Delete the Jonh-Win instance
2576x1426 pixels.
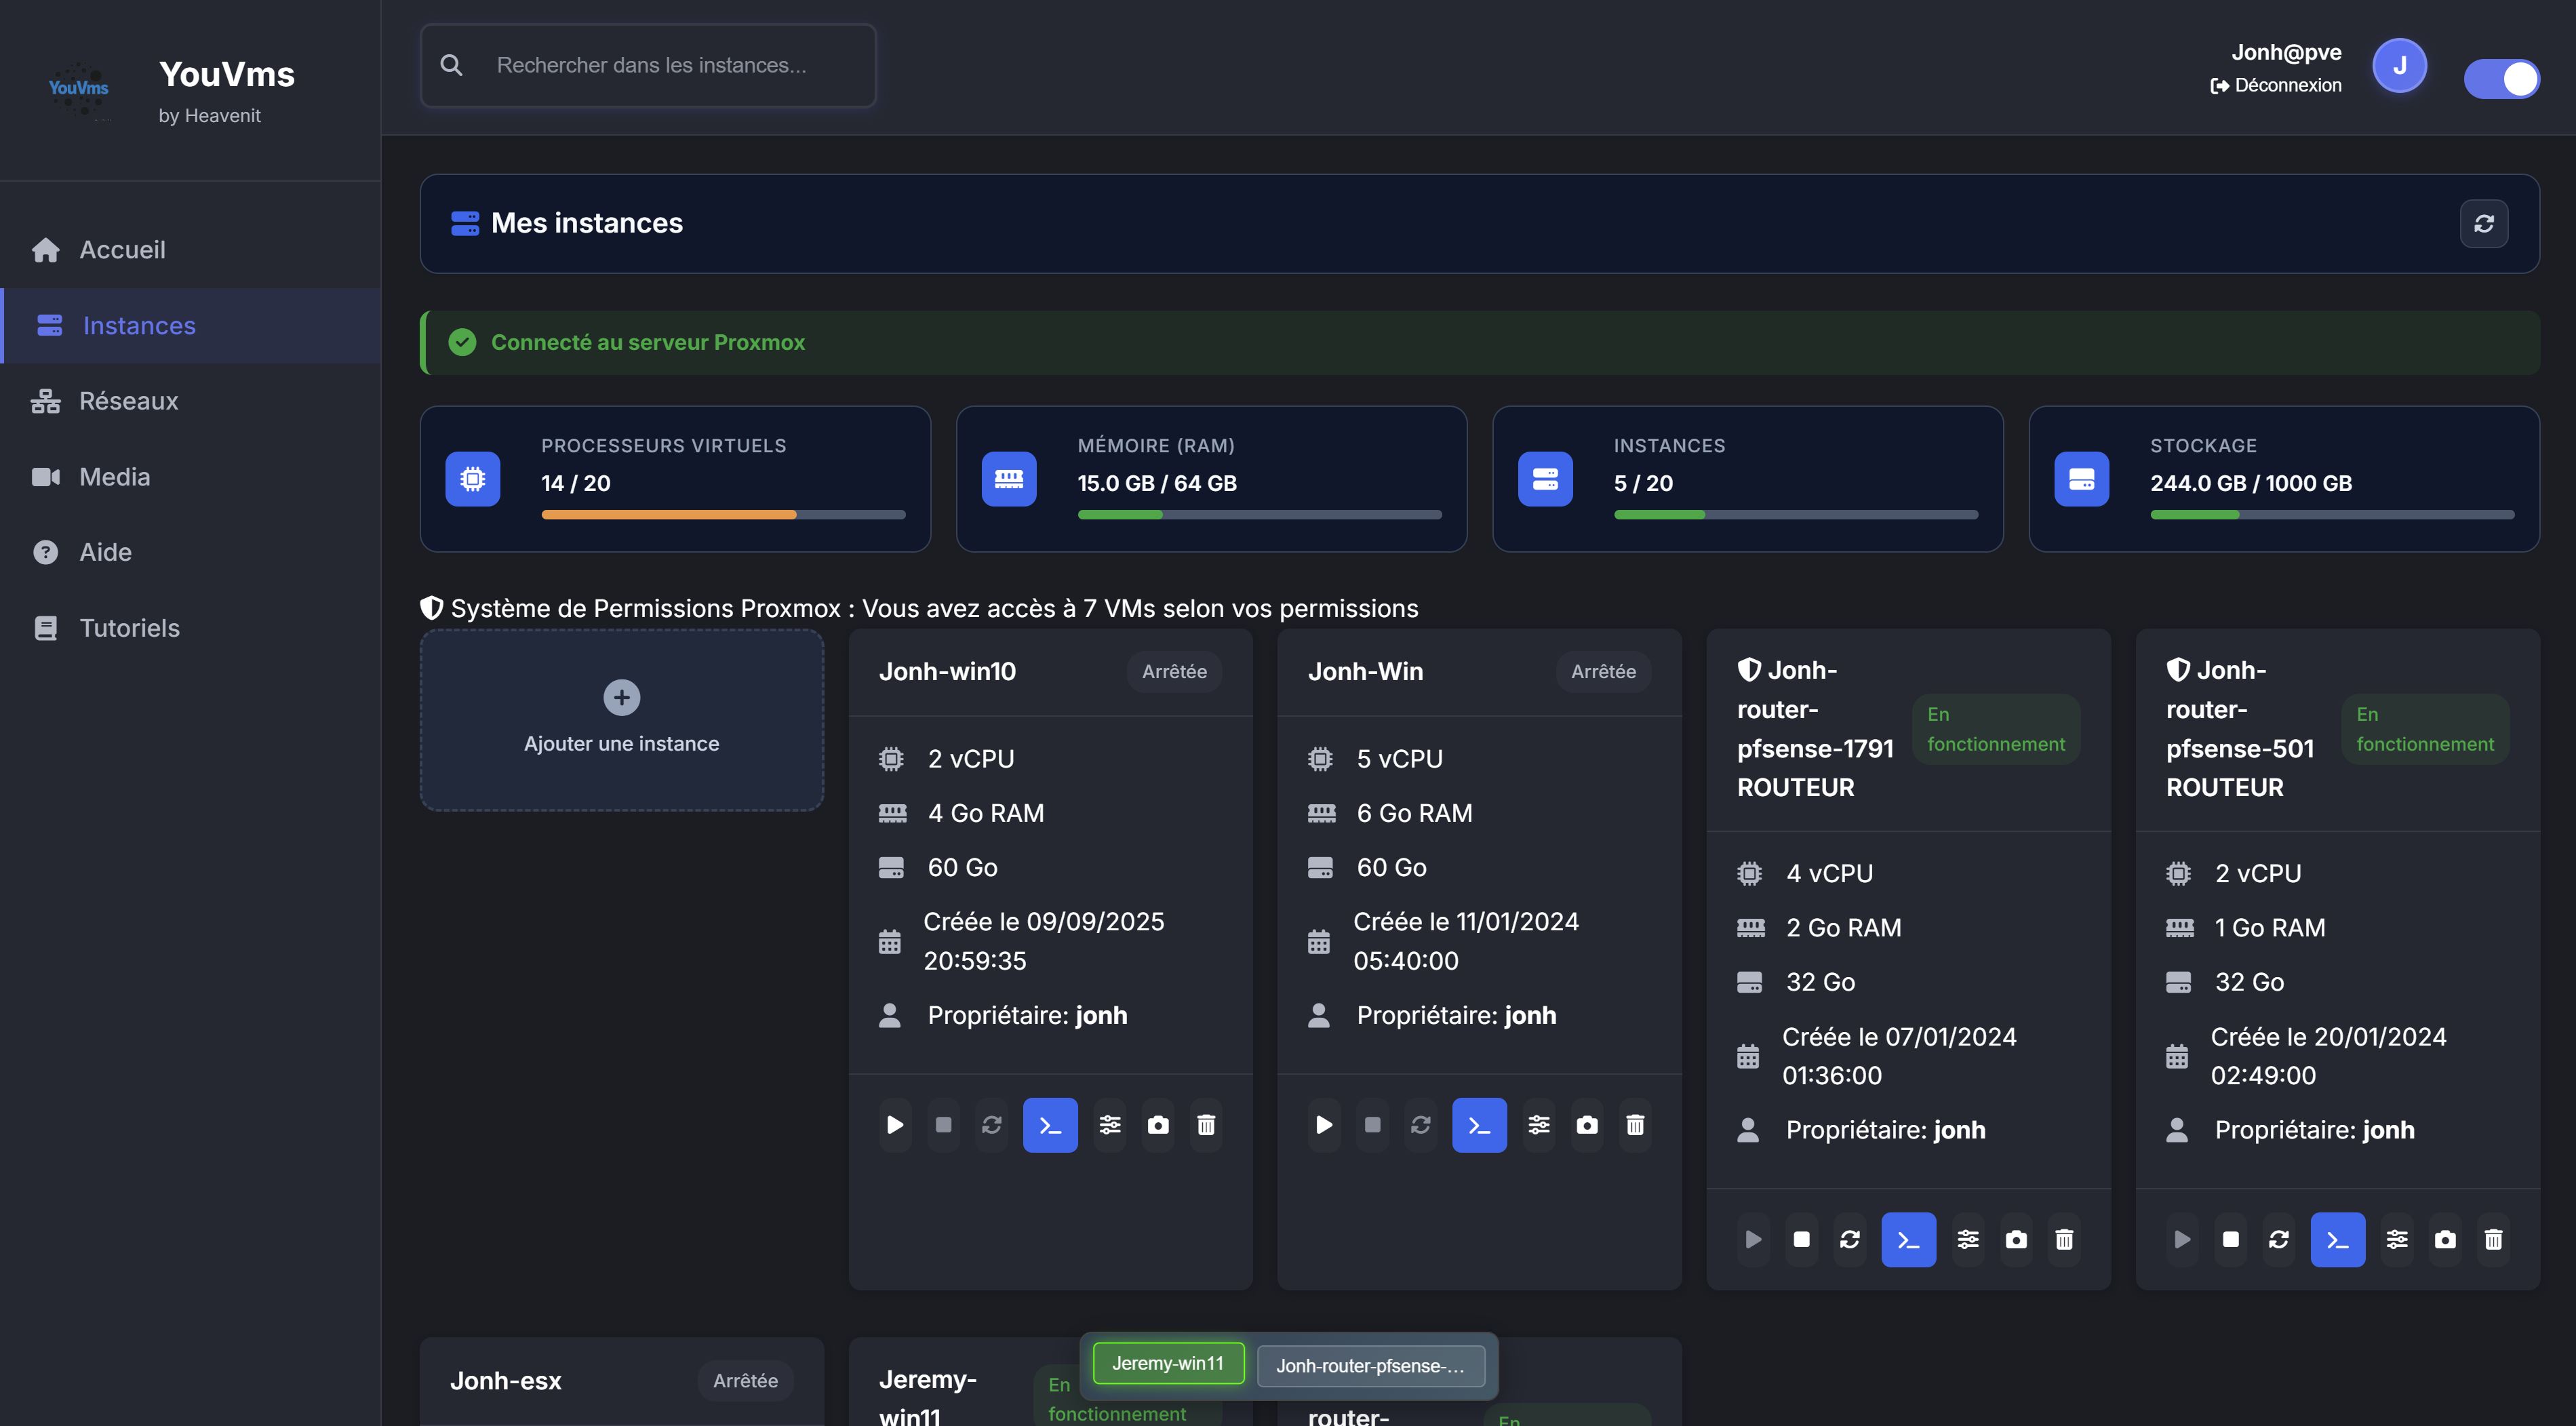[1635, 1125]
